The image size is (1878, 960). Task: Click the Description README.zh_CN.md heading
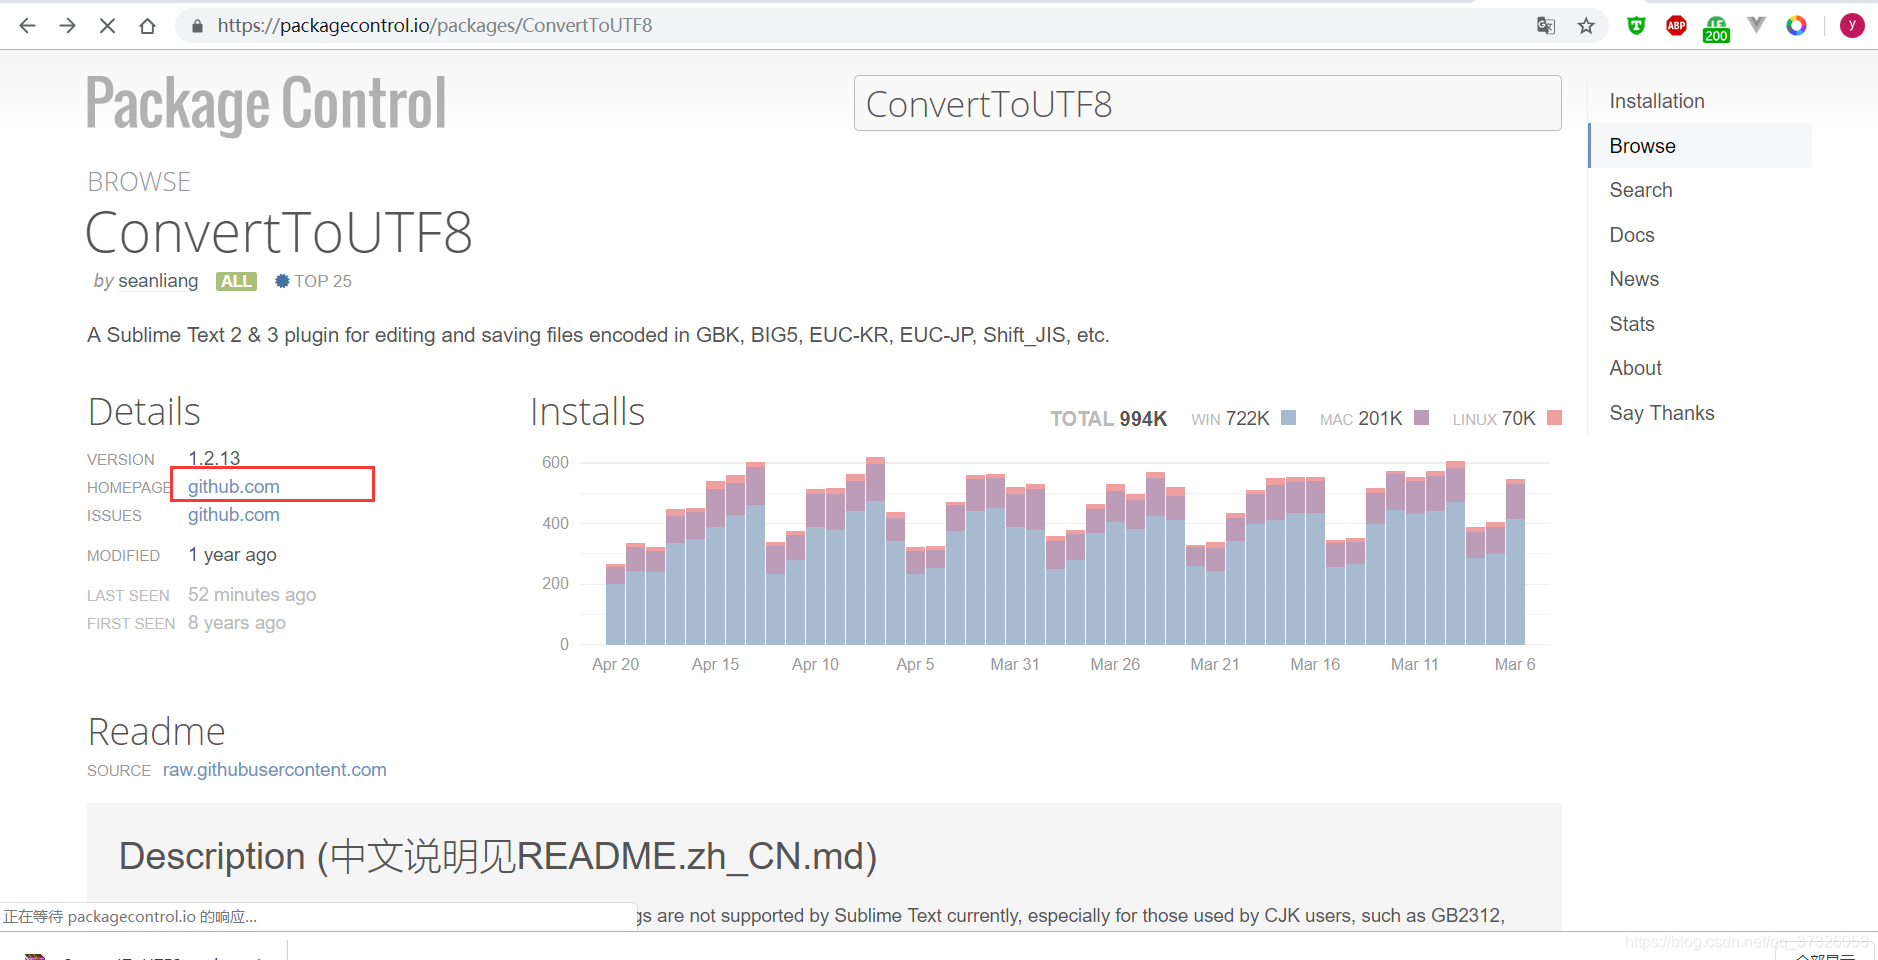(x=498, y=856)
